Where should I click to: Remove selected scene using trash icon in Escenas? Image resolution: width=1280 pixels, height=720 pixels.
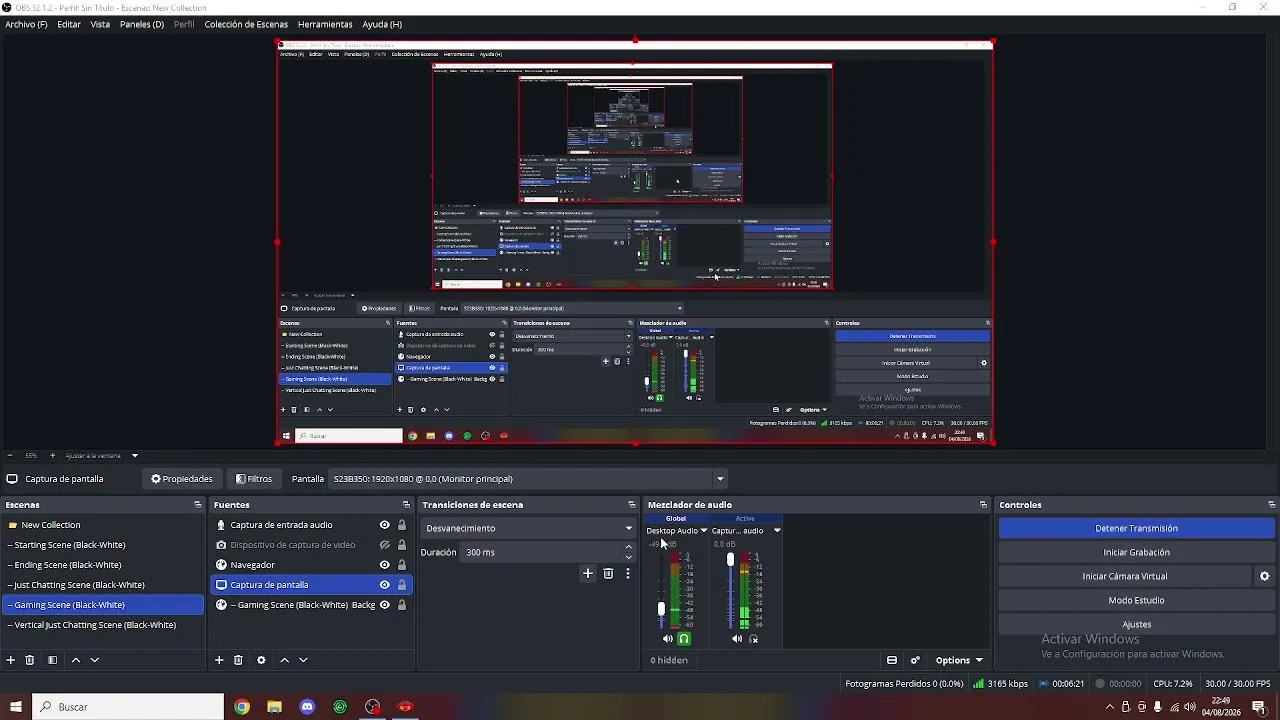point(30,660)
